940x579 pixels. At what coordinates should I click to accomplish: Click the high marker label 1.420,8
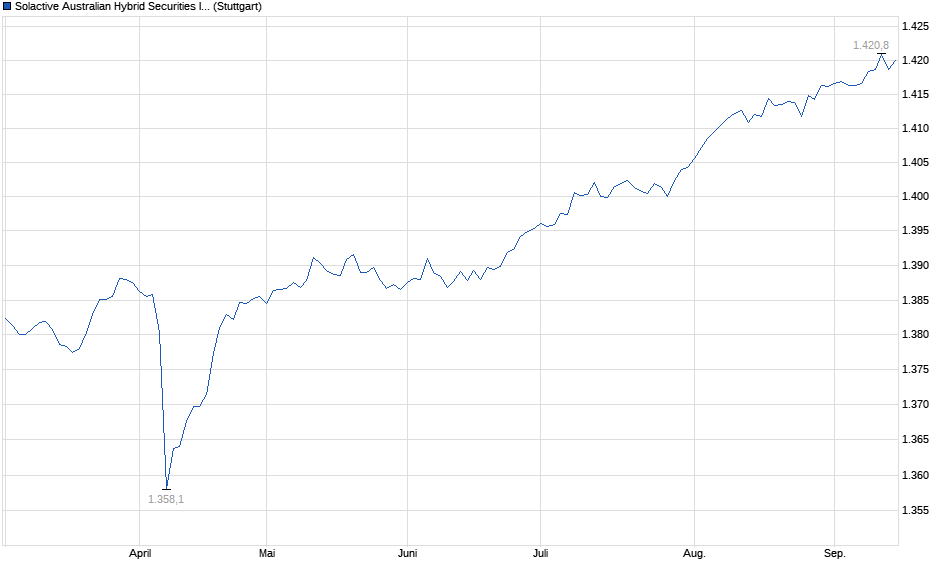871,46
